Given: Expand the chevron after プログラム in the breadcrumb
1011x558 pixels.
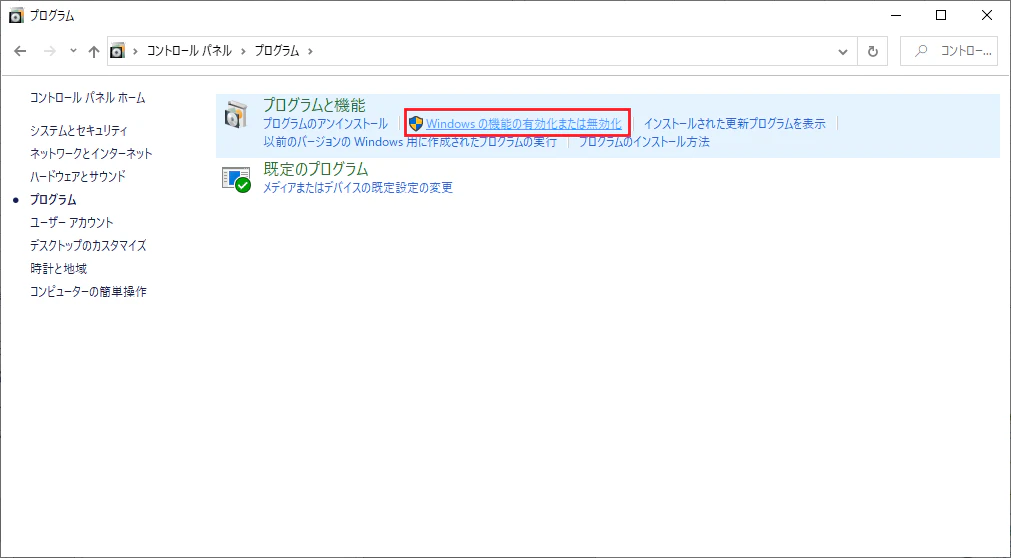Looking at the screenshot, I should pos(310,51).
